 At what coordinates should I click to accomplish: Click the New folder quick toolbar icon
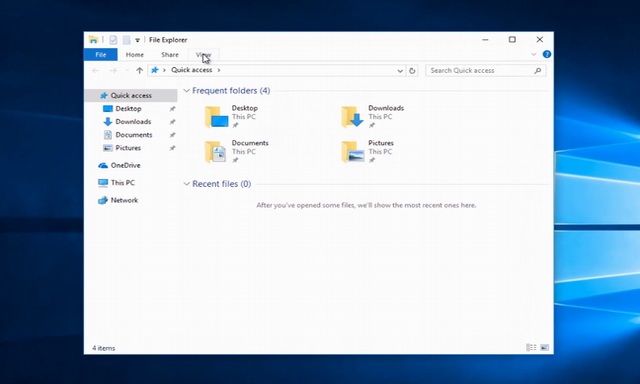127,40
